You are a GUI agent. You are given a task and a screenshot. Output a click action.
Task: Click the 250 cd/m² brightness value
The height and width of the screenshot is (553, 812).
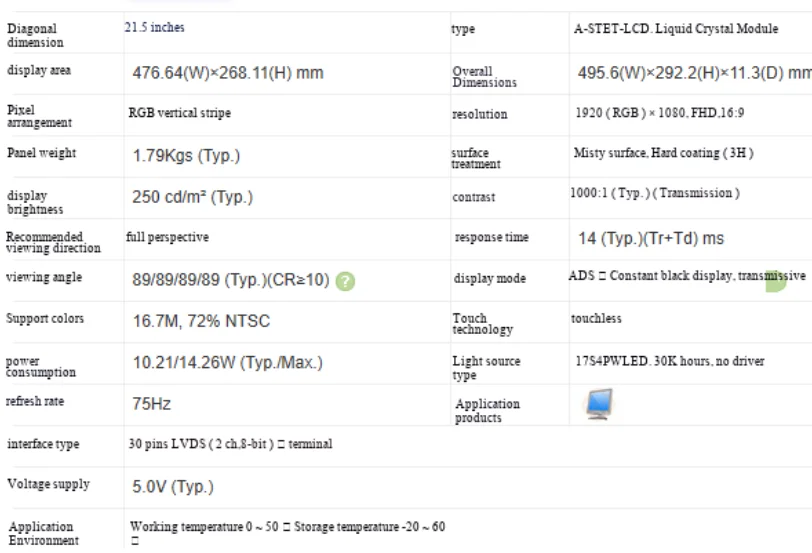pos(192,197)
